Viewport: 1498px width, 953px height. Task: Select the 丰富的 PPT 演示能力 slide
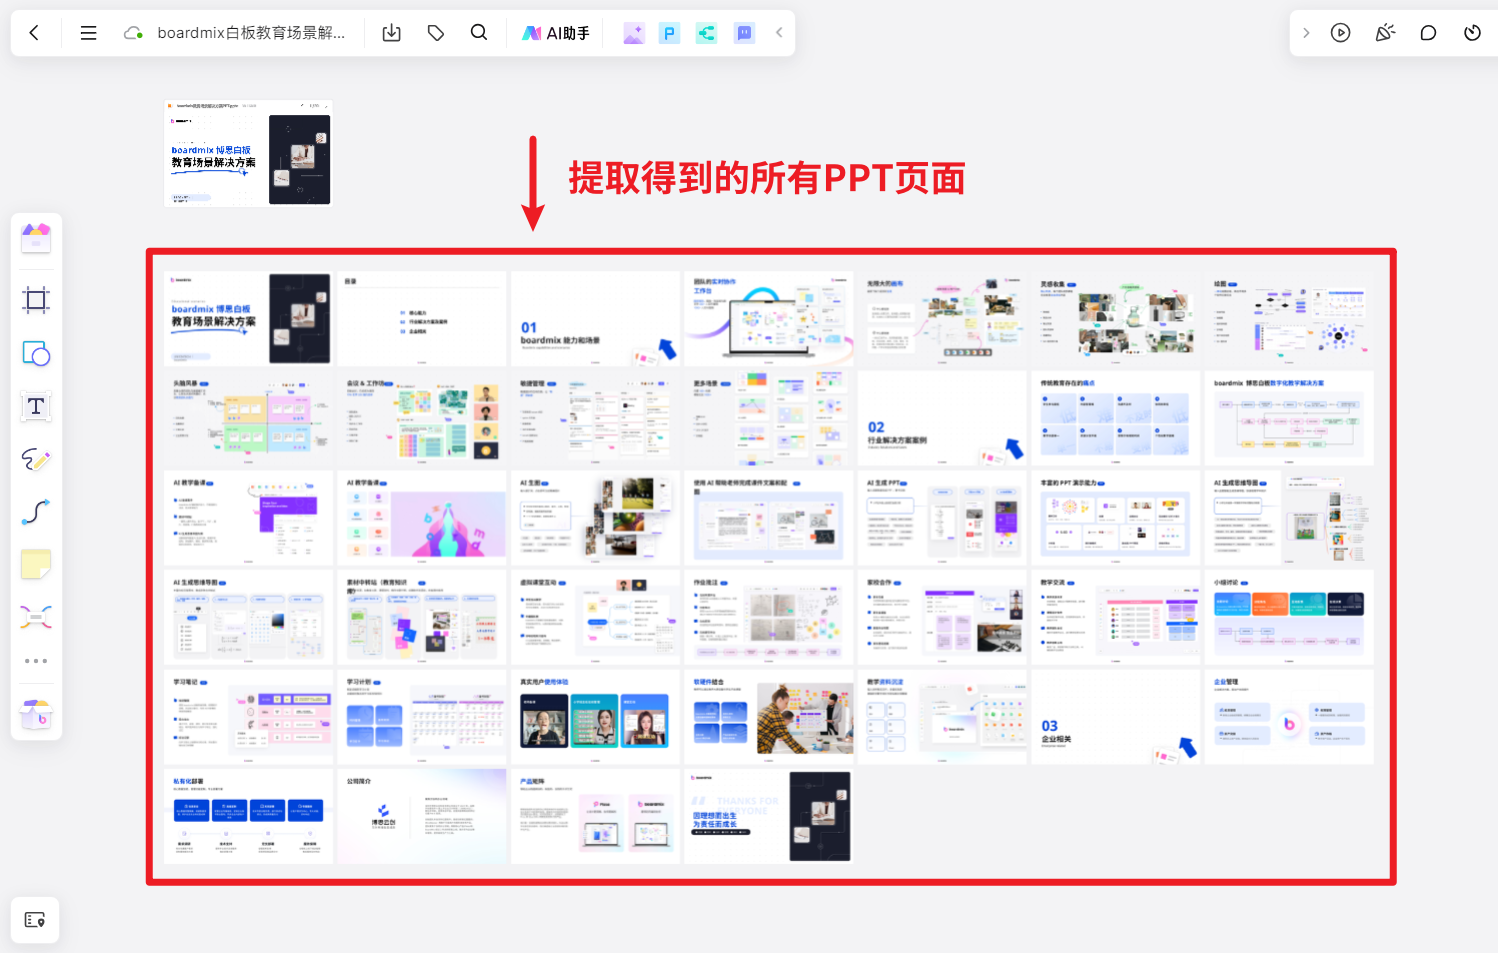[1116, 518]
